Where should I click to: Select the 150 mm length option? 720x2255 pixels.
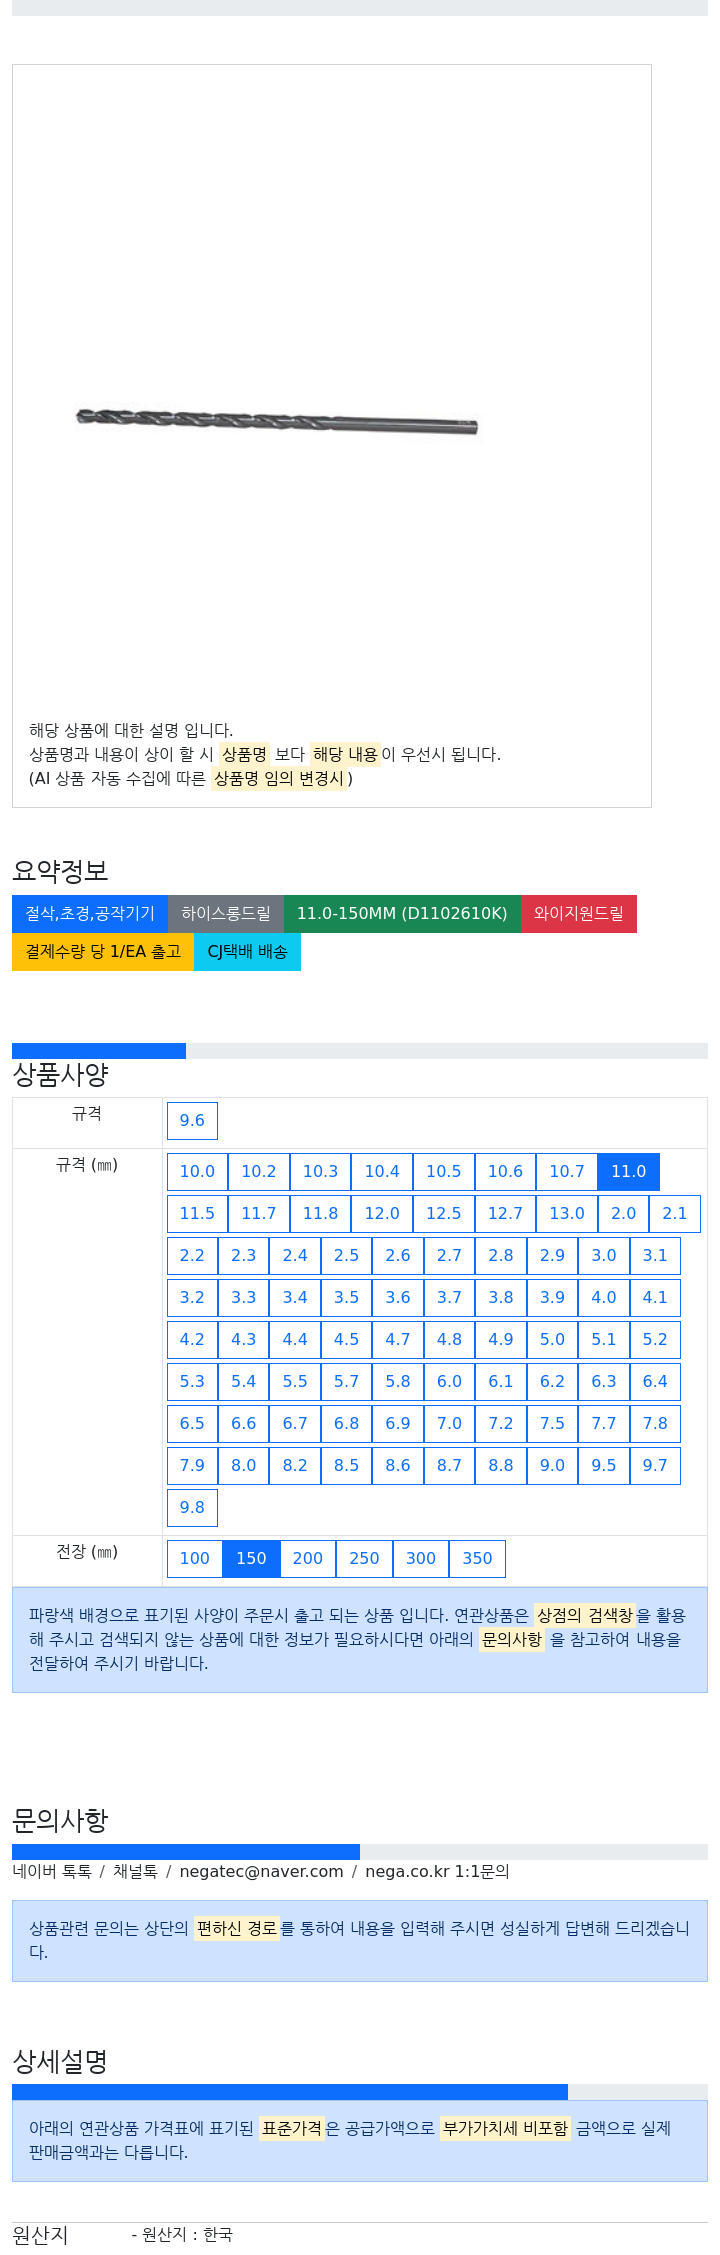coord(251,1558)
